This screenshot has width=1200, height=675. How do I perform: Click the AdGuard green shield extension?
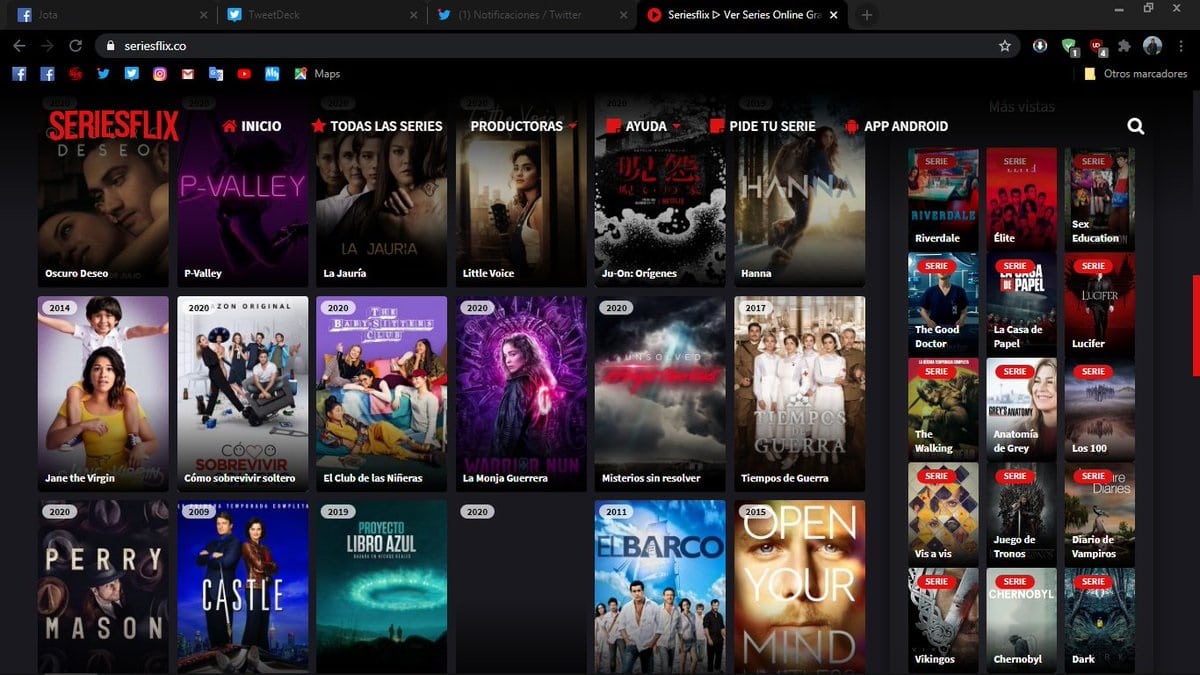pos(1069,46)
